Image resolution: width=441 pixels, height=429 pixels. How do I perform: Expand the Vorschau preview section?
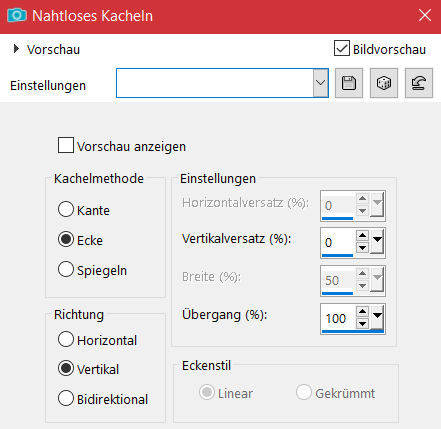click(x=16, y=49)
